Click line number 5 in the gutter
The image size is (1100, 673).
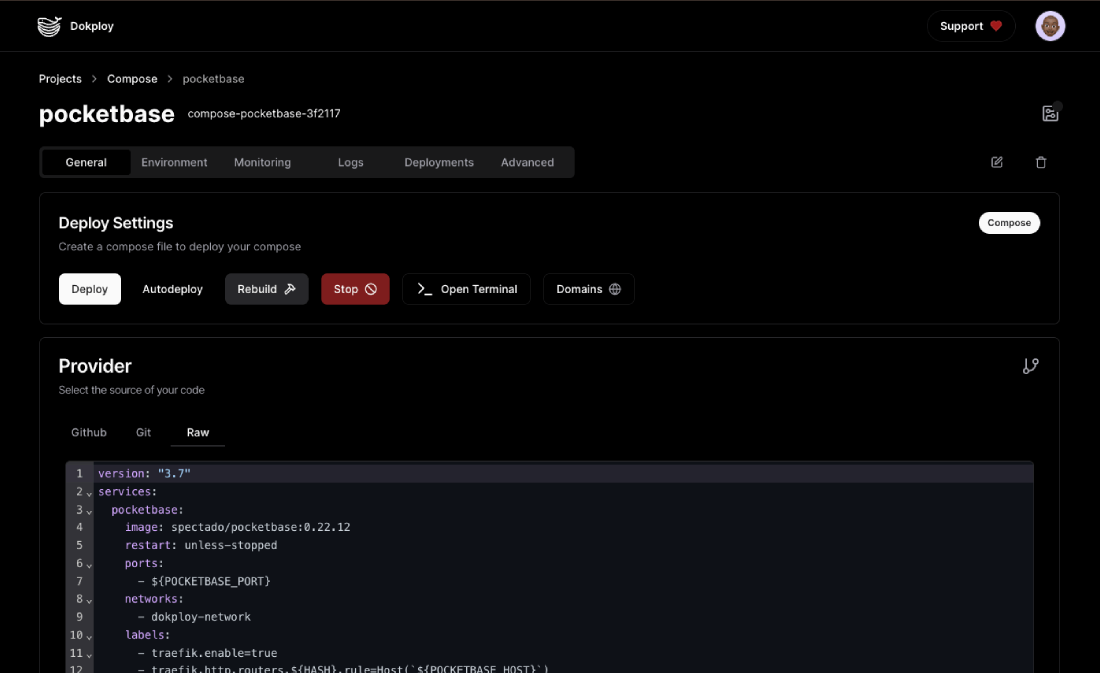point(79,545)
